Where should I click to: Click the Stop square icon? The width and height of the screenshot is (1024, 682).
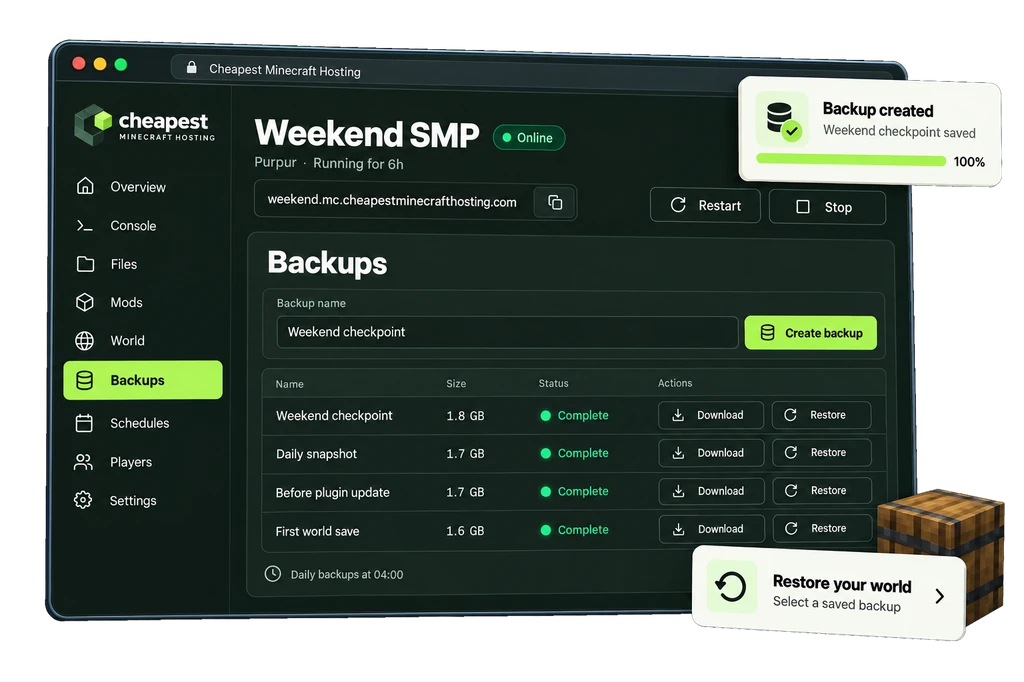[803, 207]
